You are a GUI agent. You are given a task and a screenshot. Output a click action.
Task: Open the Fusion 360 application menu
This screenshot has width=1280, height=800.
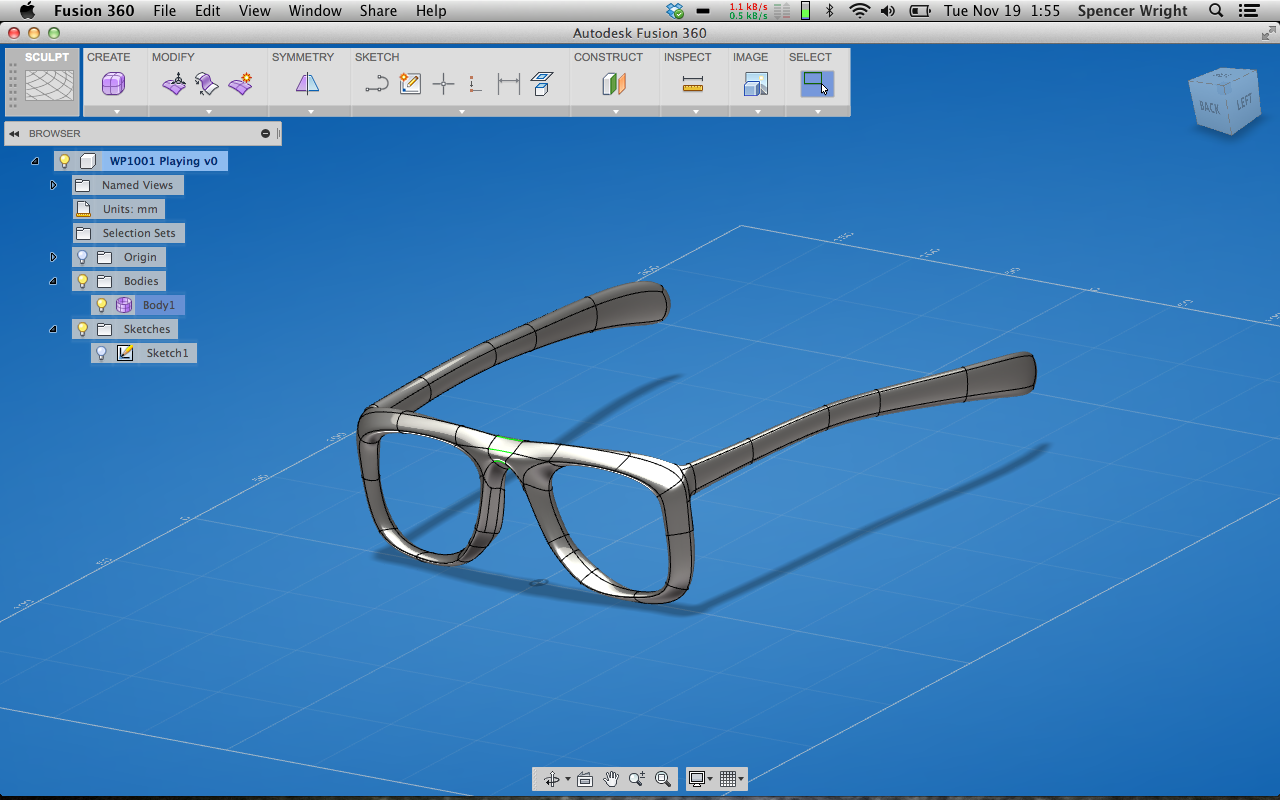[x=94, y=11]
